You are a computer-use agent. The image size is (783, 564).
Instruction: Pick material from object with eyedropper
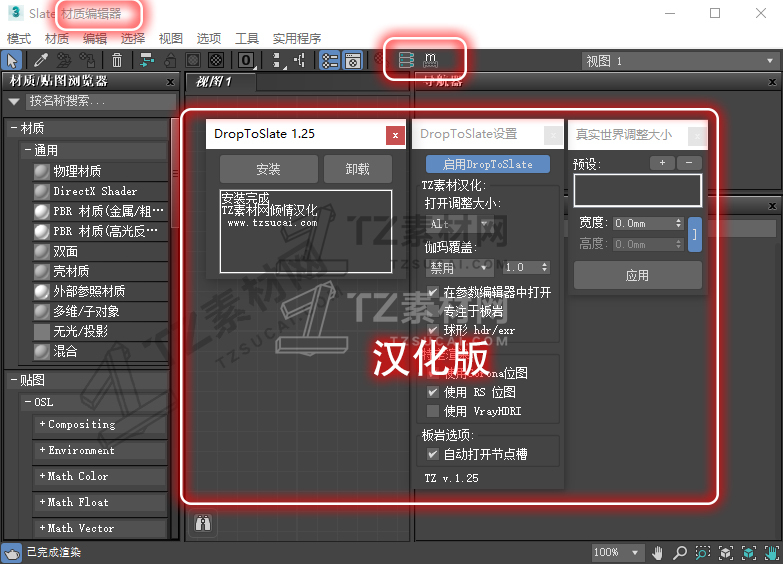tap(40, 60)
